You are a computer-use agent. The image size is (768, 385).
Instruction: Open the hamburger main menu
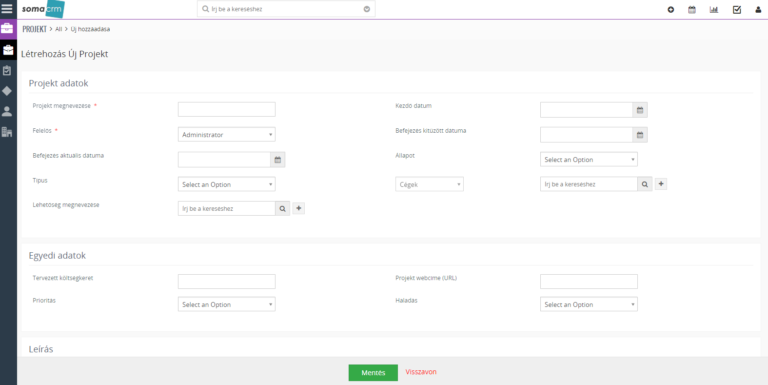pyautogui.click(x=7, y=8)
